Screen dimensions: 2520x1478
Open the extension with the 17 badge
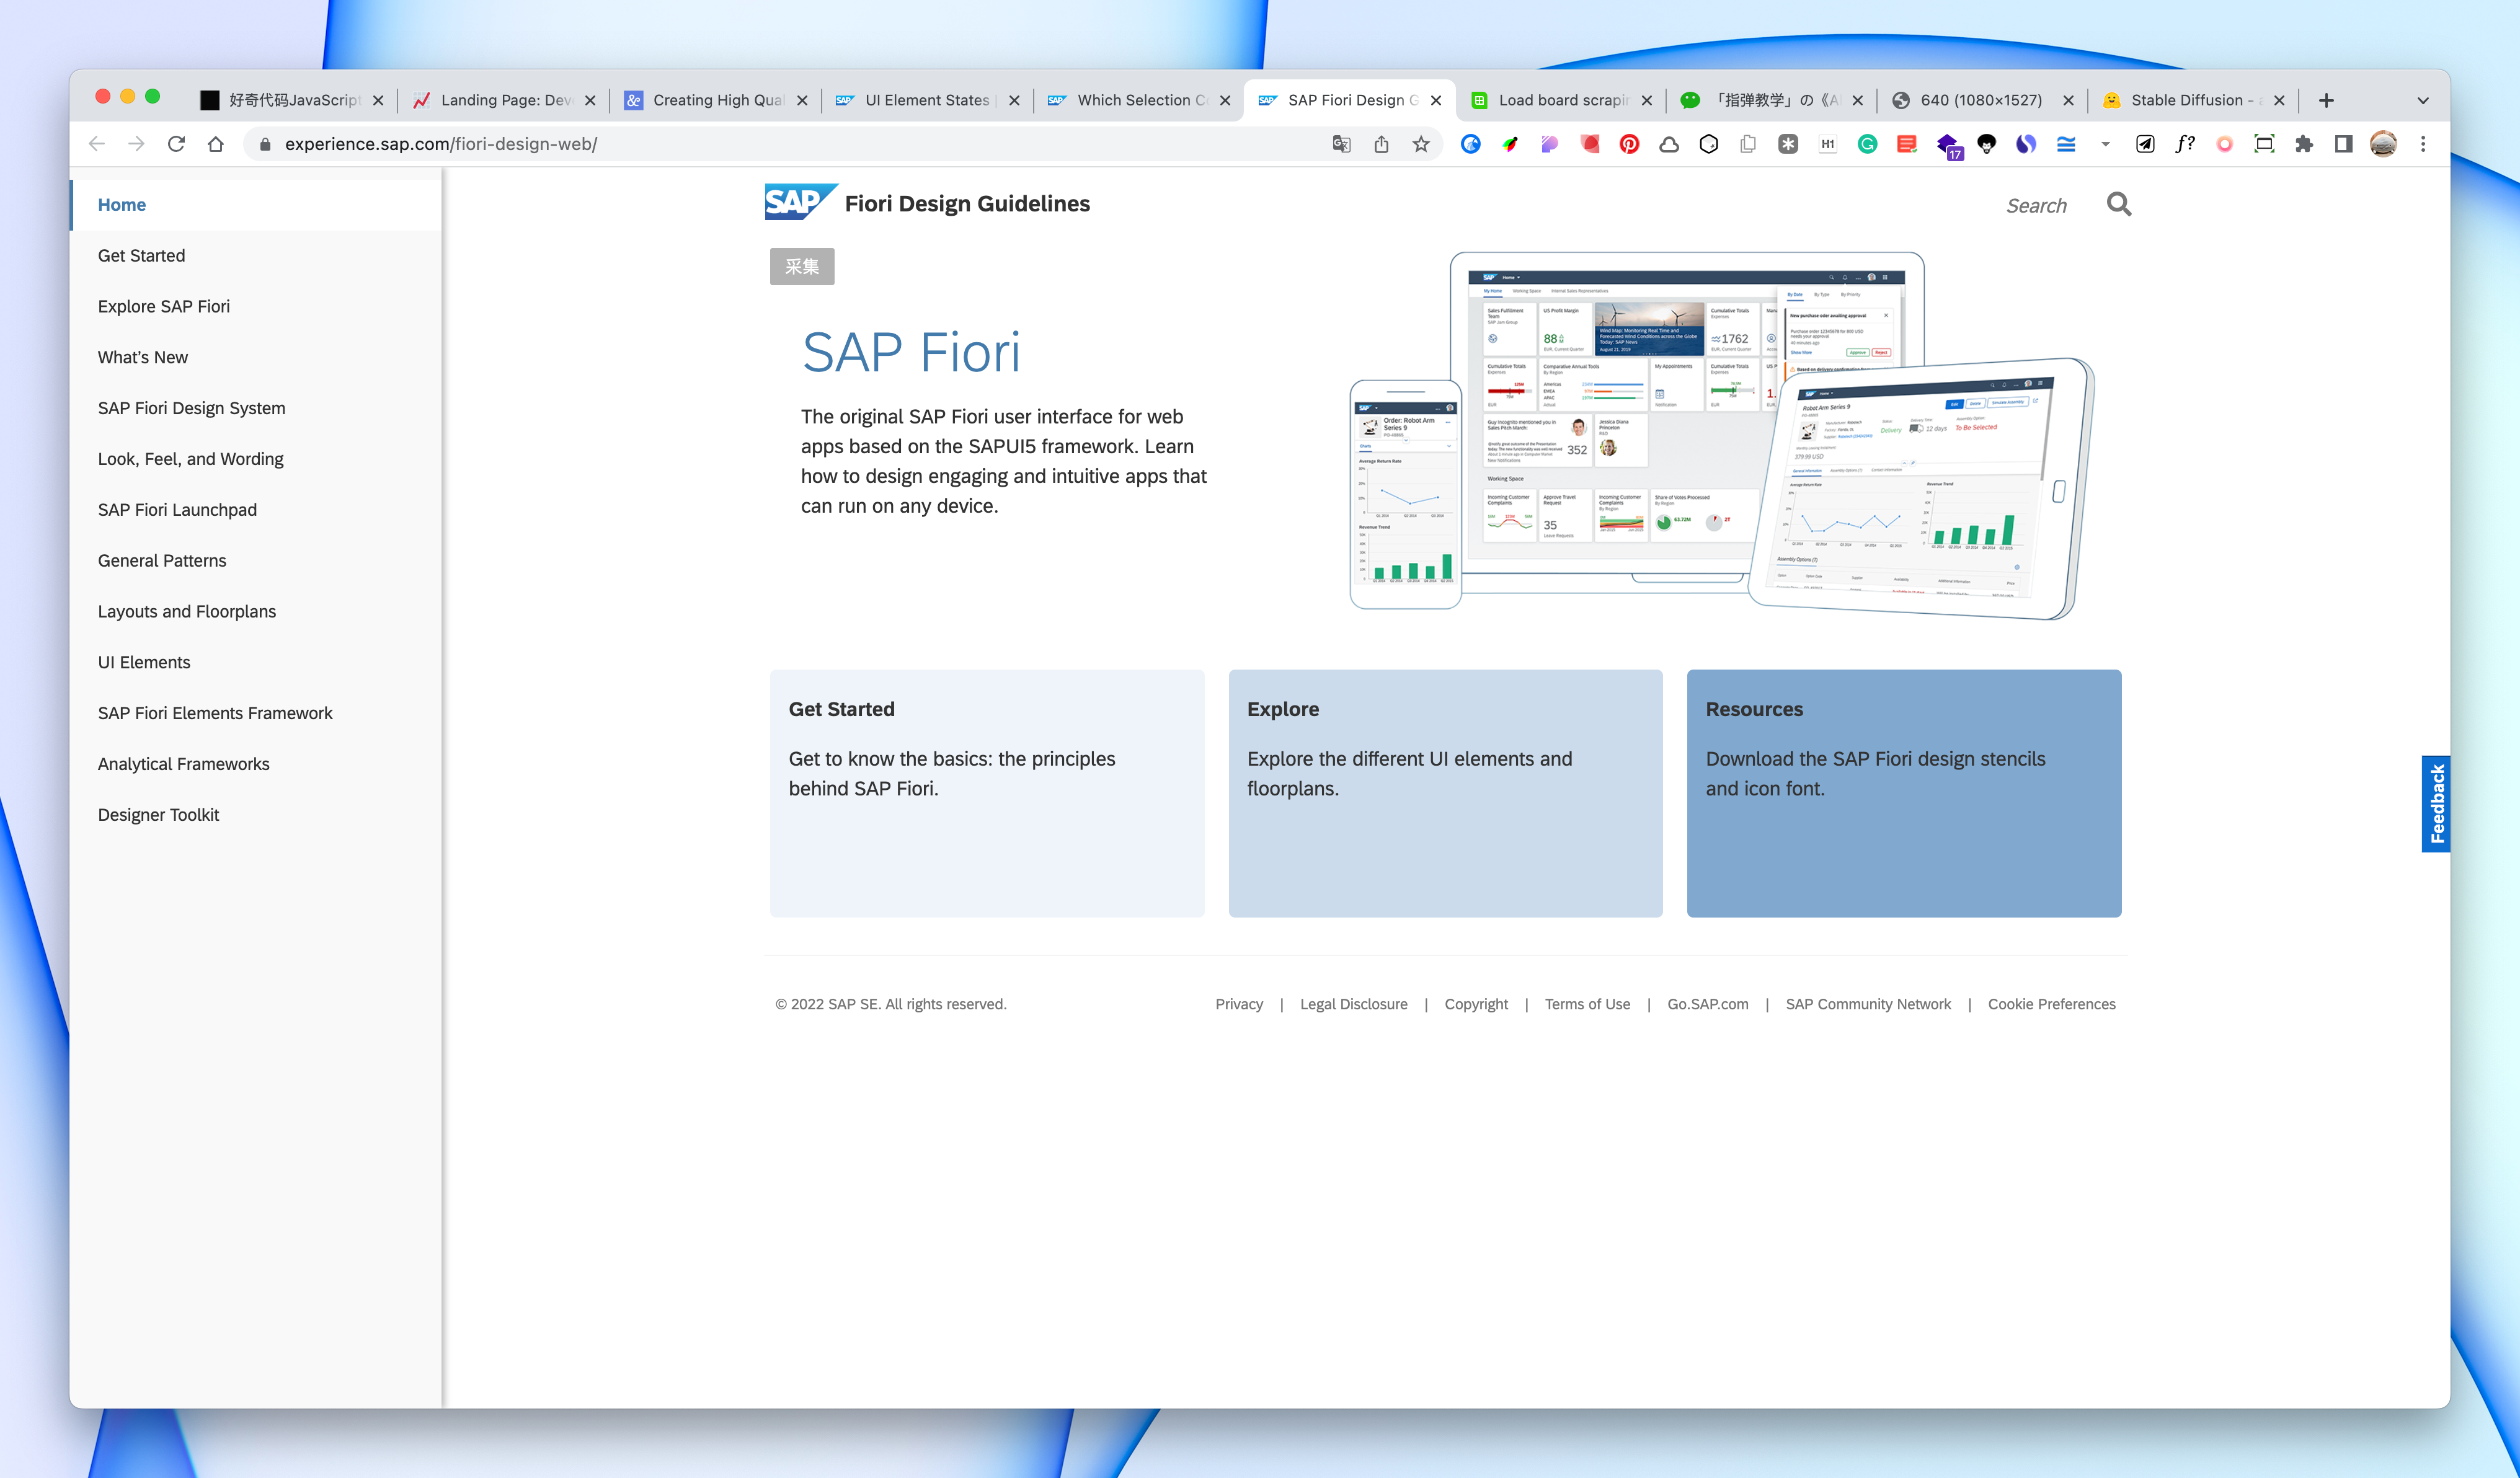[x=1948, y=146]
